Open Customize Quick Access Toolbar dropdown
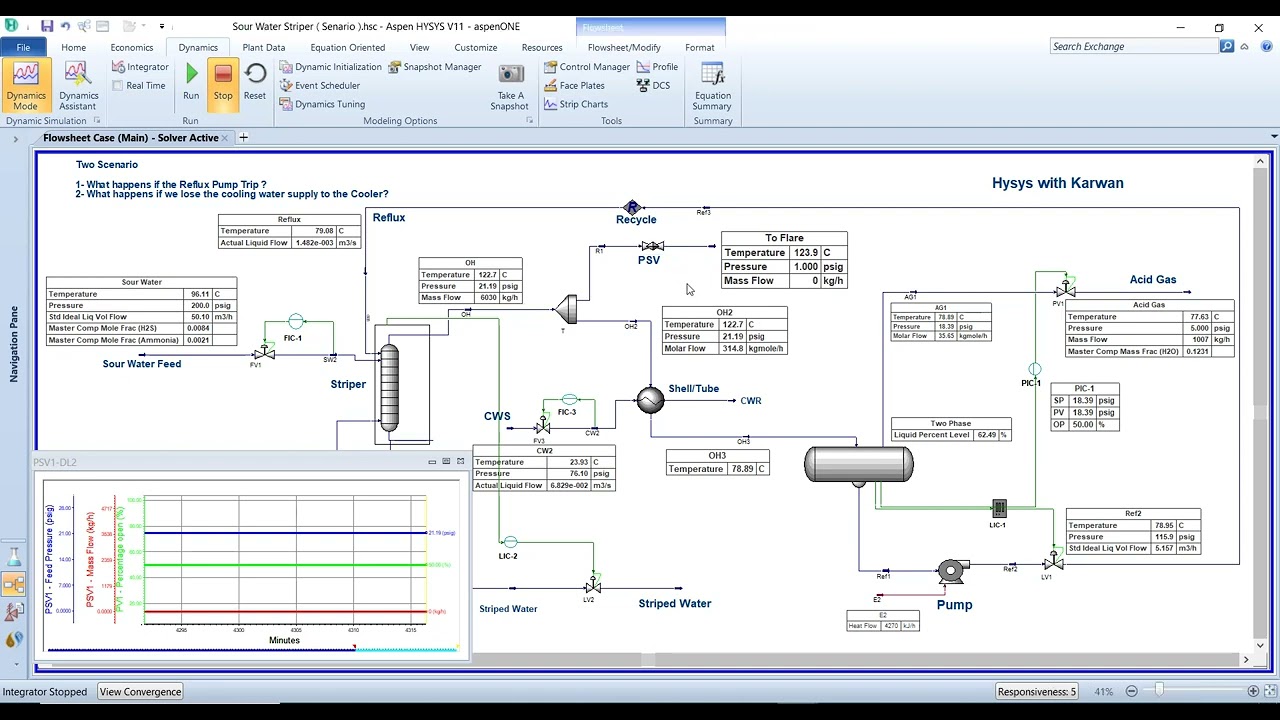 tap(162, 27)
